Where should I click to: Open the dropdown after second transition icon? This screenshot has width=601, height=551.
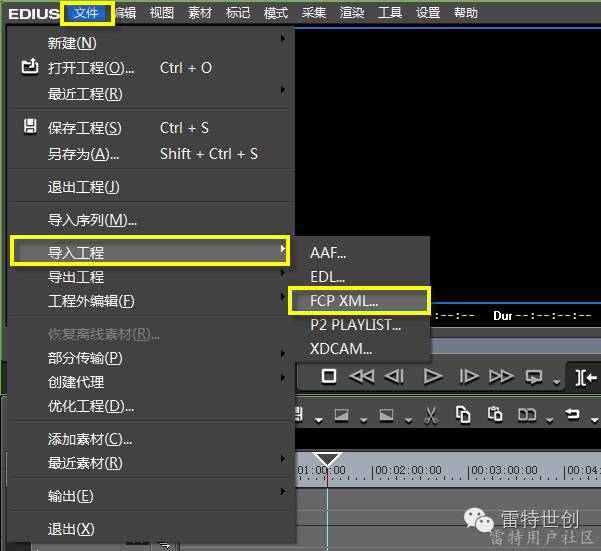pyautogui.click(x=409, y=420)
